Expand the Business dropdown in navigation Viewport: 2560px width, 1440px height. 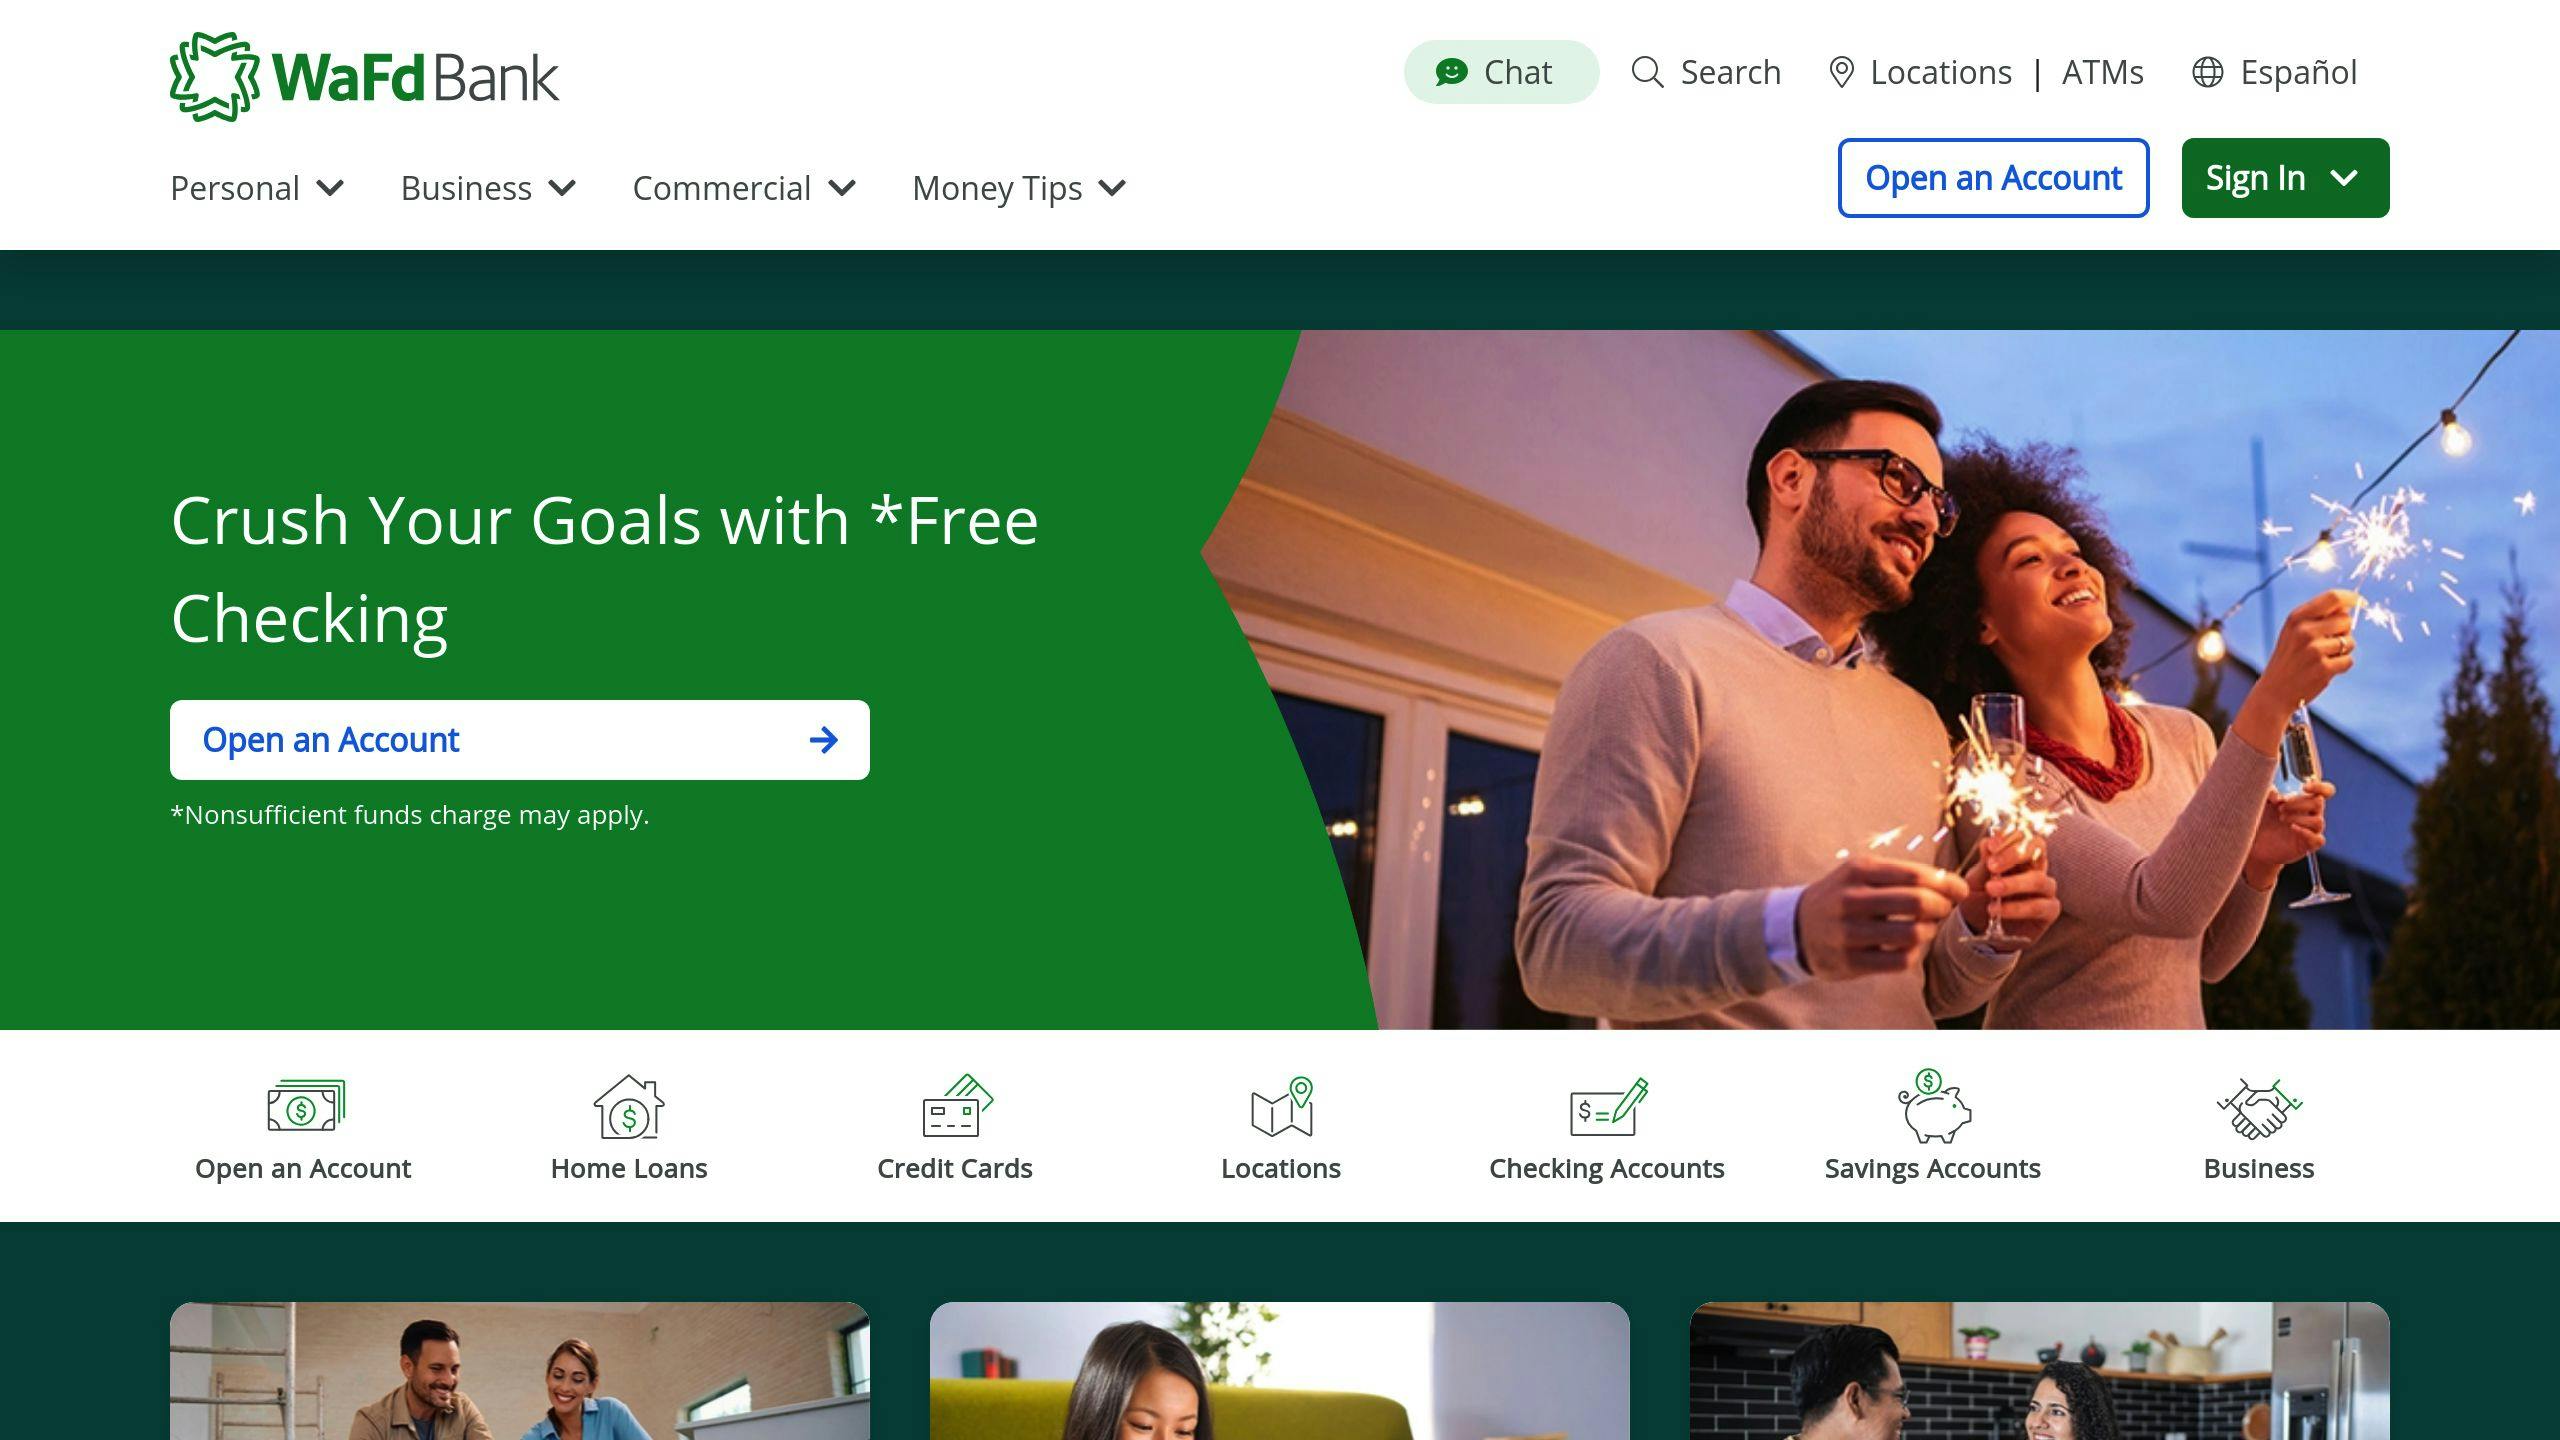tap(488, 188)
